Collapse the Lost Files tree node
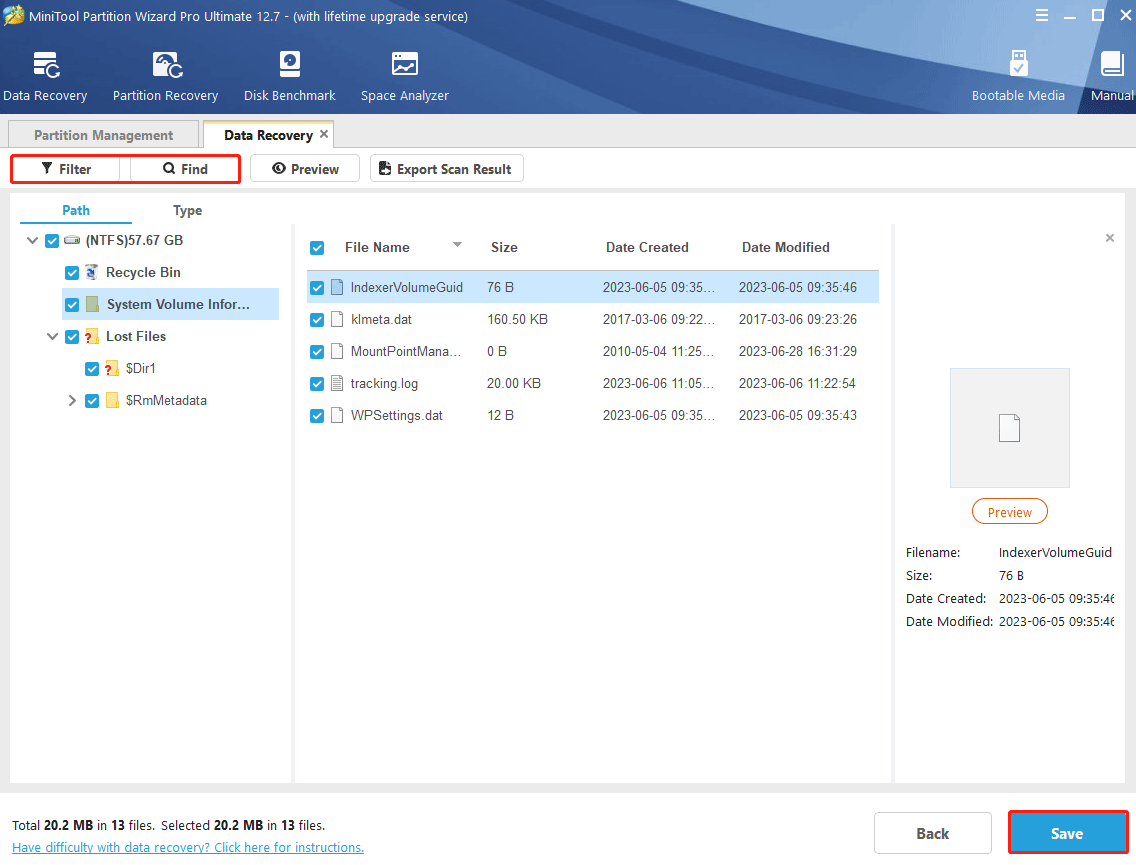 coord(53,337)
